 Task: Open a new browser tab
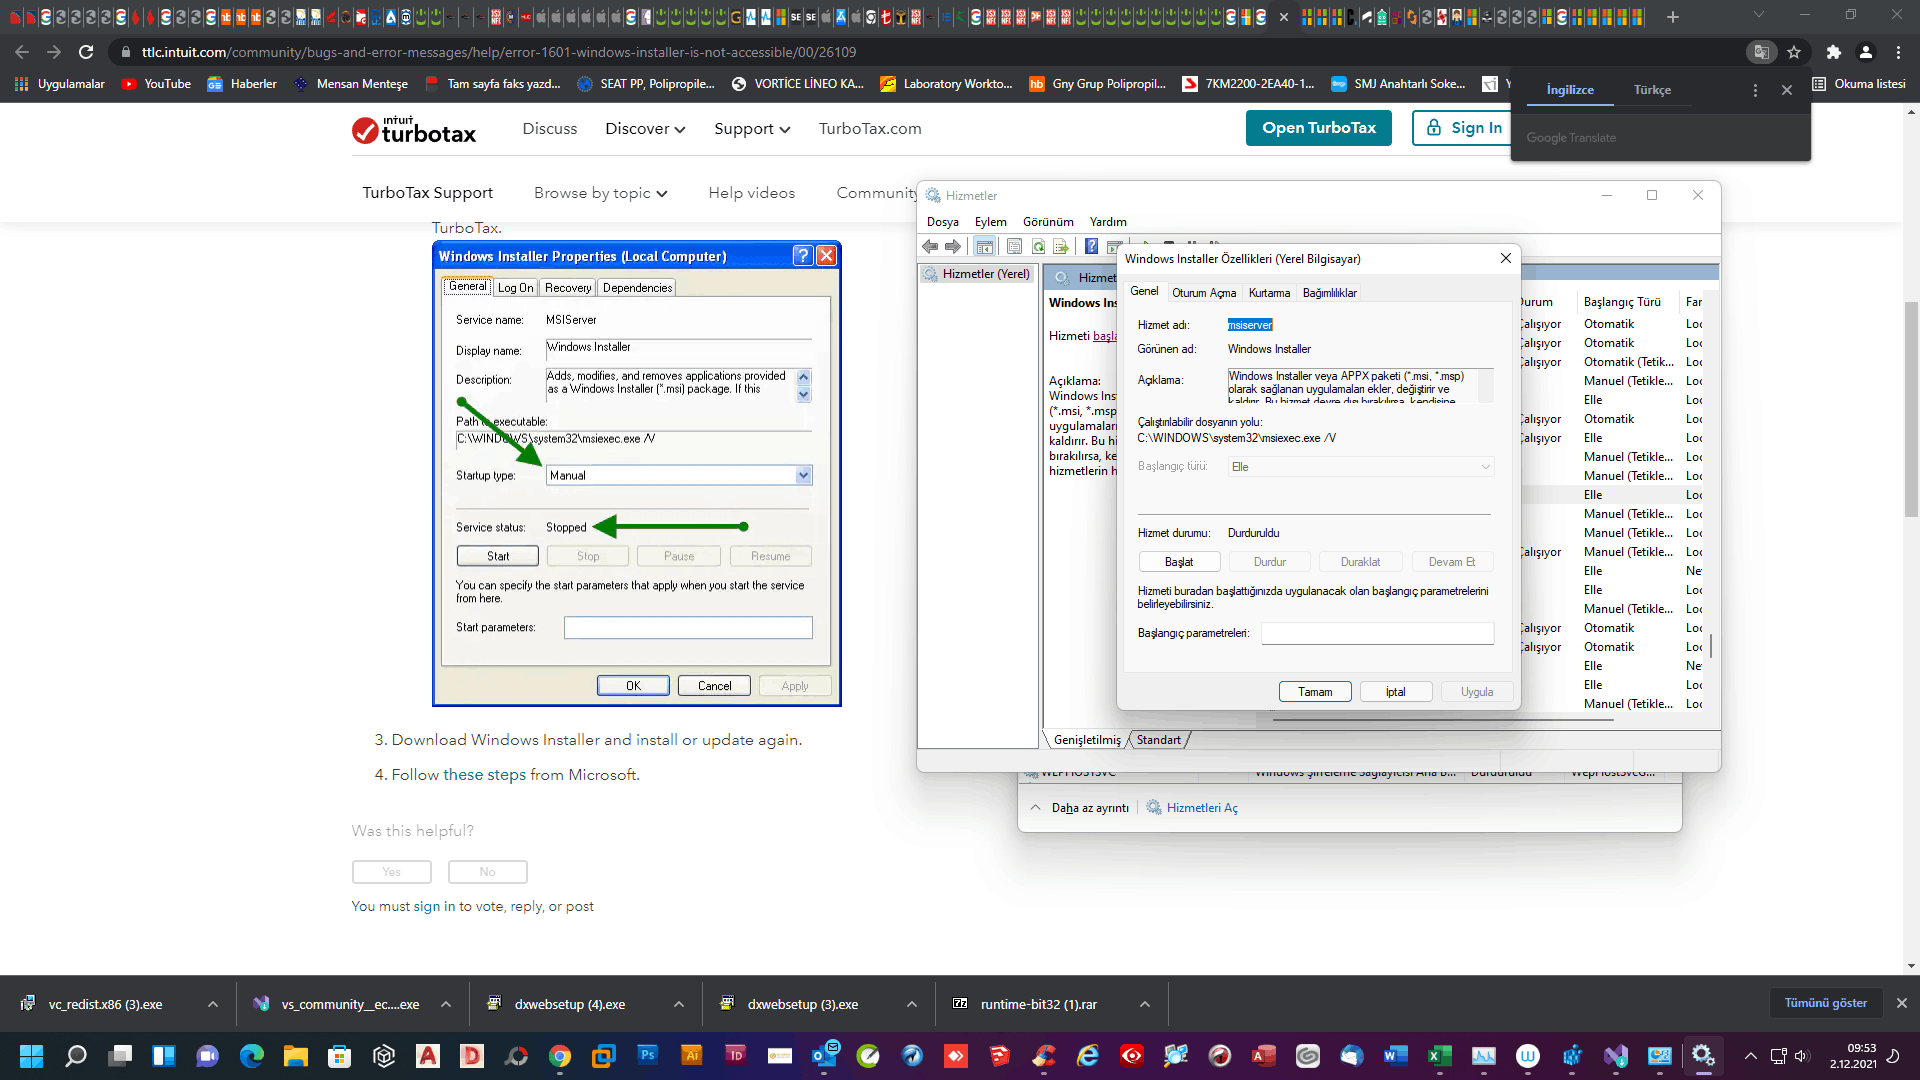(1673, 17)
